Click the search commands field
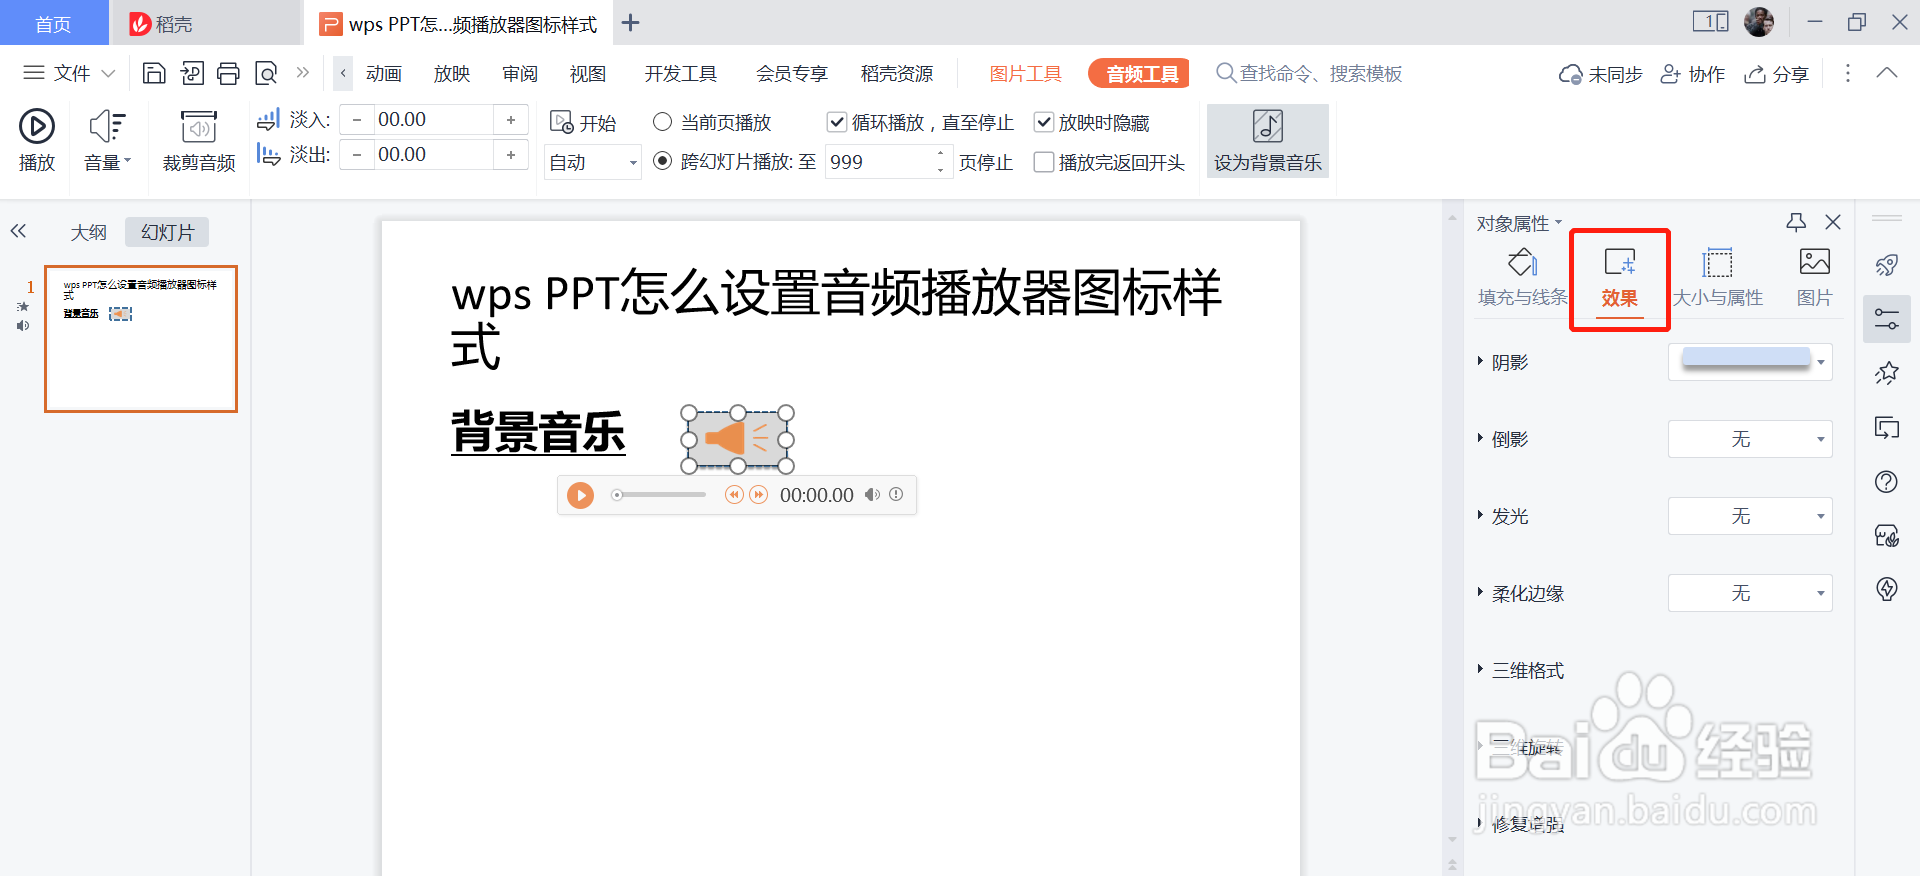The height and width of the screenshot is (876, 1920). pyautogui.click(x=1309, y=74)
